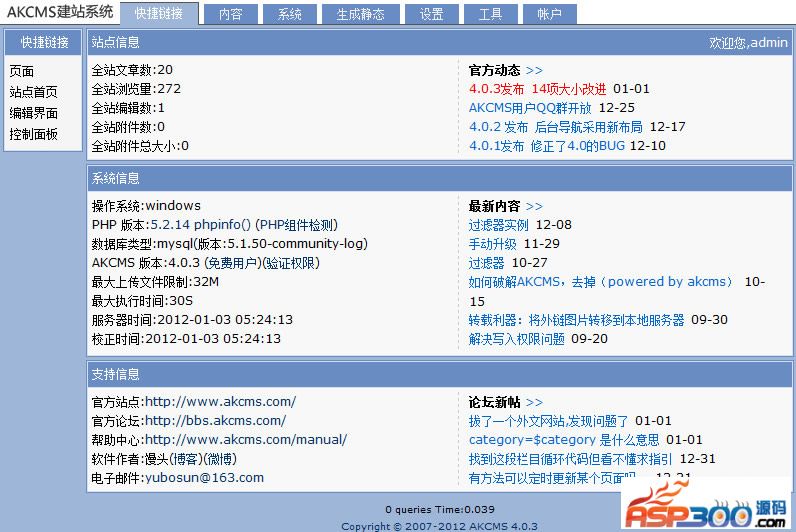Switch to the 帐户 tab

pos(550,14)
